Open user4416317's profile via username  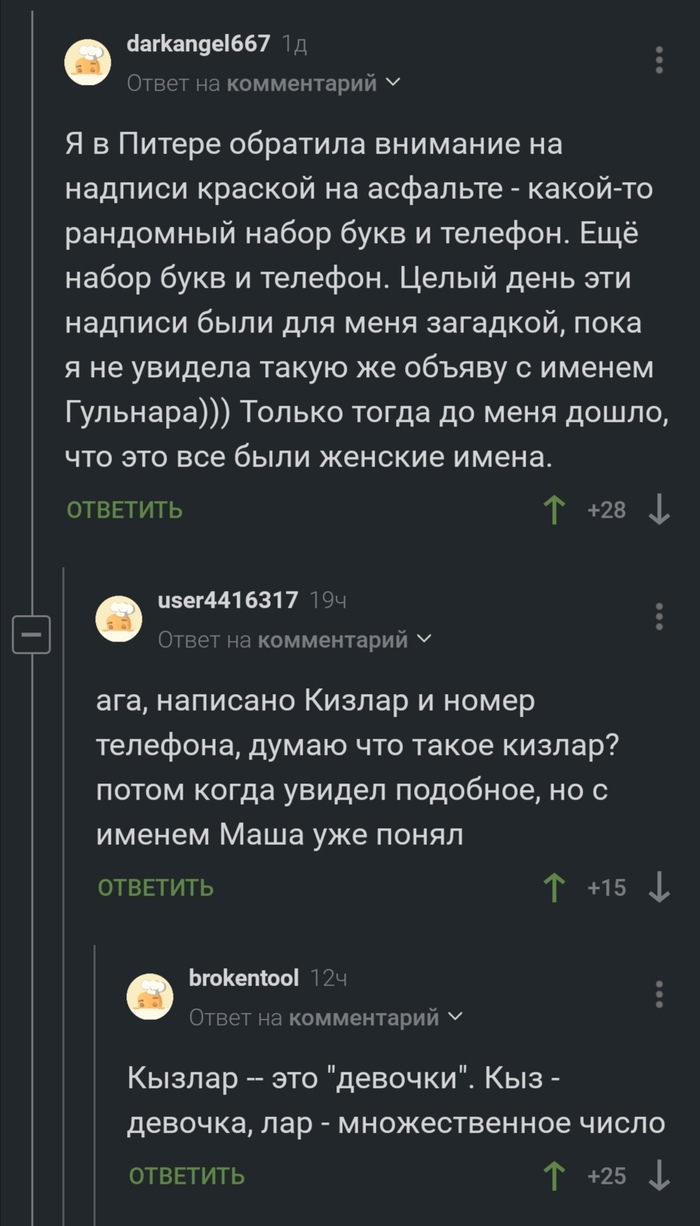click(228, 600)
